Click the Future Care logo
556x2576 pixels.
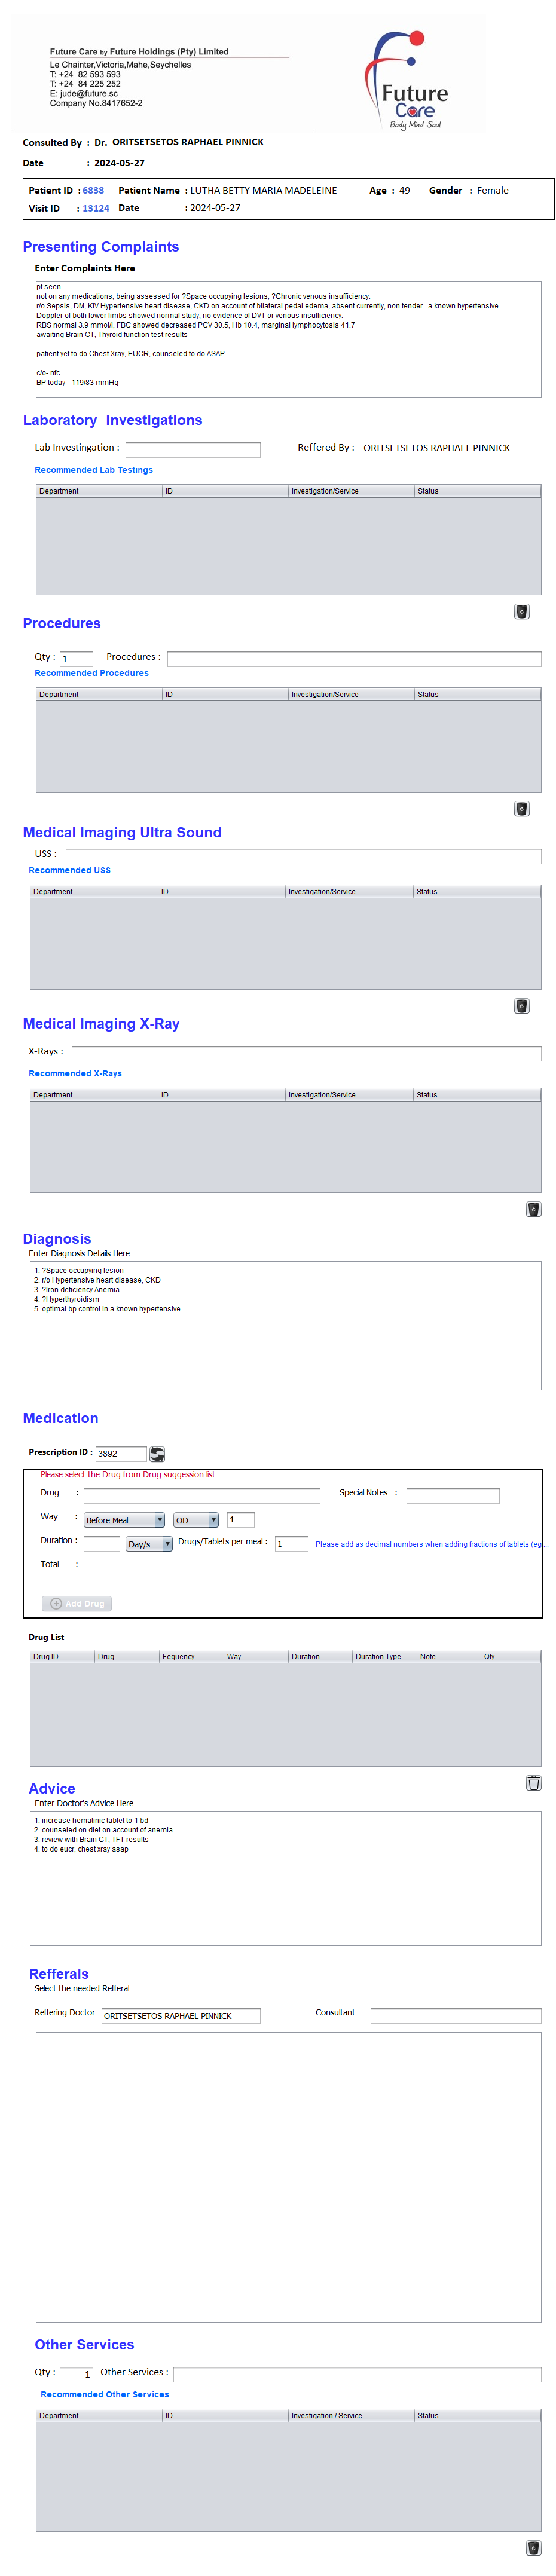coord(409,81)
